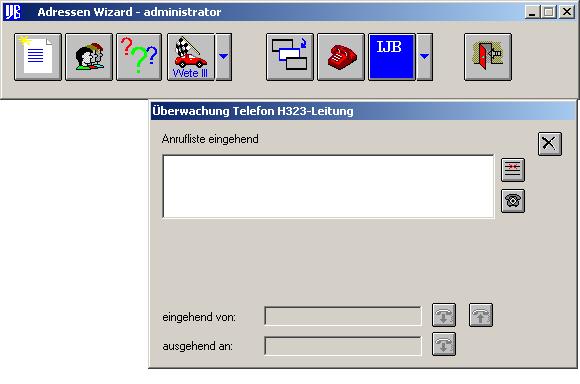
Task: Click the hang up icon next to eingehend von
Action: pyautogui.click(x=444, y=315)
